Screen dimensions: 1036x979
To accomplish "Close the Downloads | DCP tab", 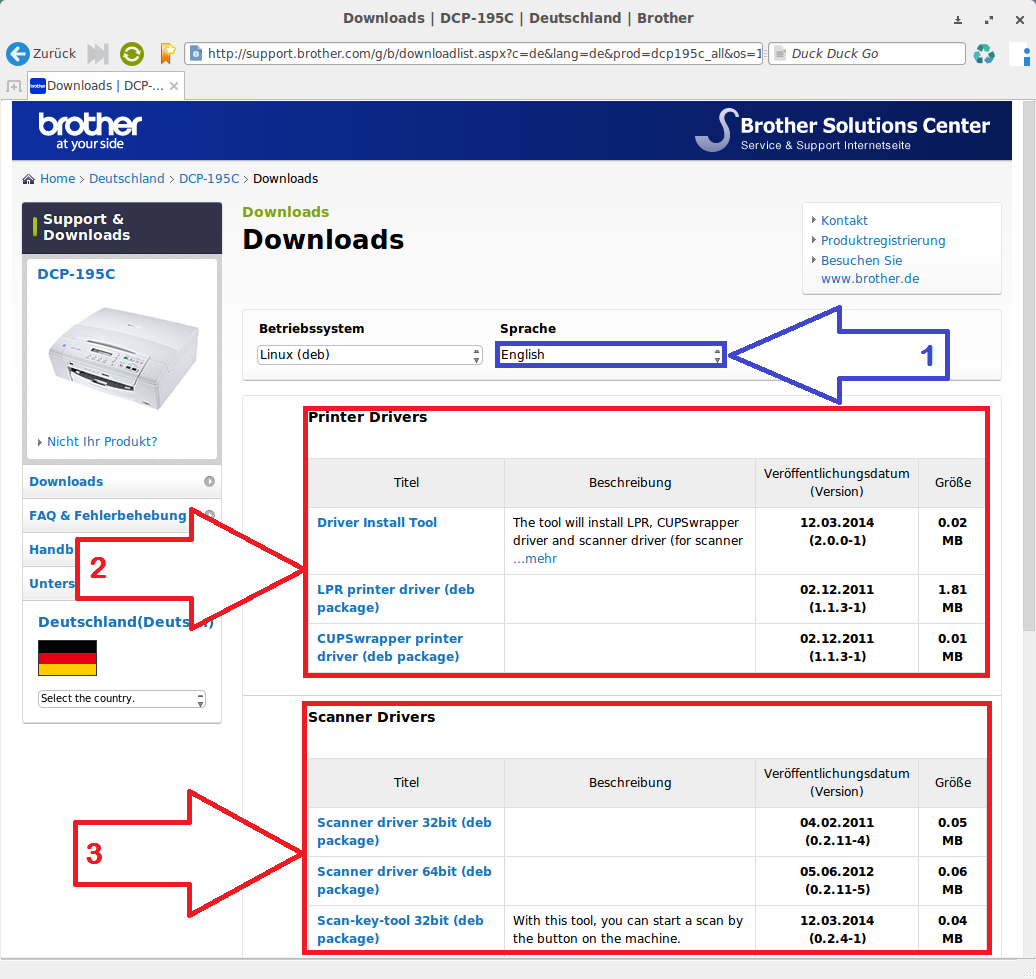I will pos(174,86).
